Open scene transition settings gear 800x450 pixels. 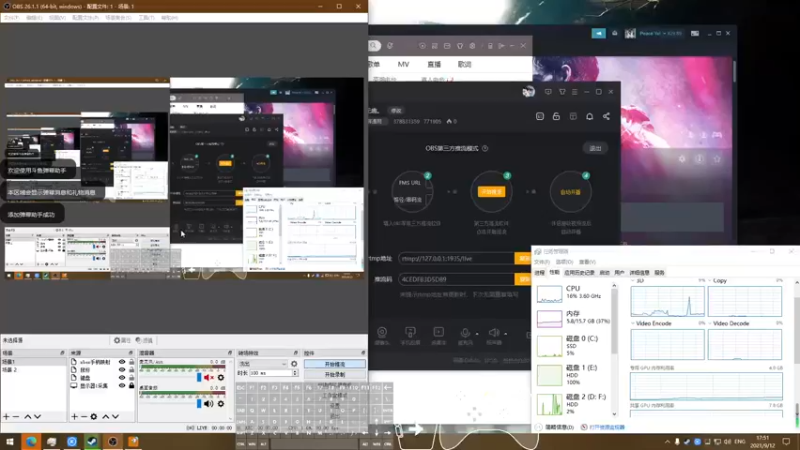pos(294,364)
